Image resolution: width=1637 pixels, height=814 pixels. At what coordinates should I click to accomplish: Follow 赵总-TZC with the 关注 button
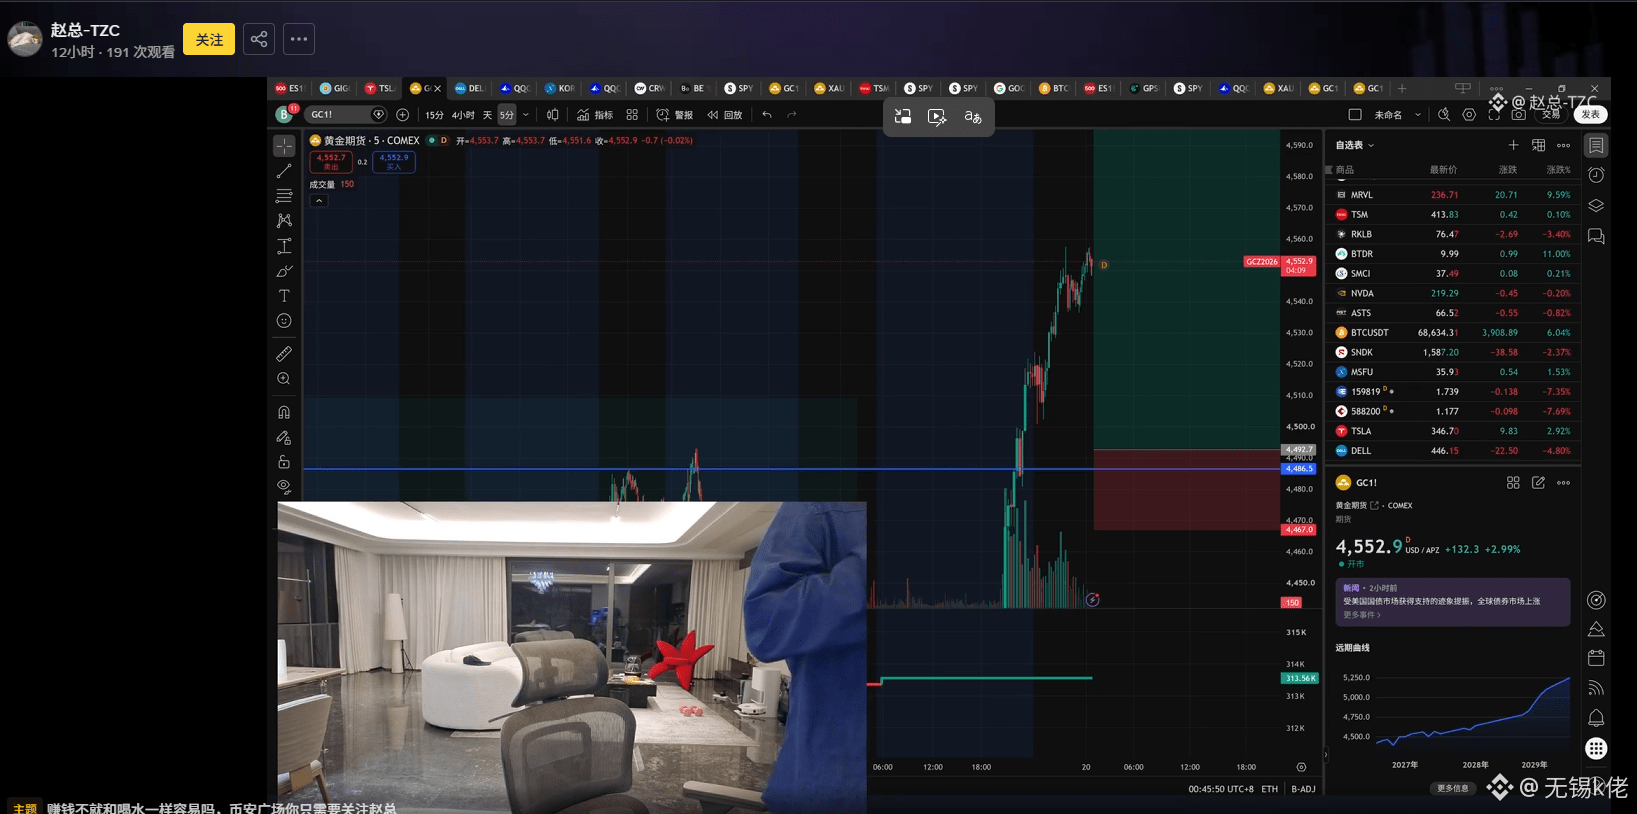point(209,39)
